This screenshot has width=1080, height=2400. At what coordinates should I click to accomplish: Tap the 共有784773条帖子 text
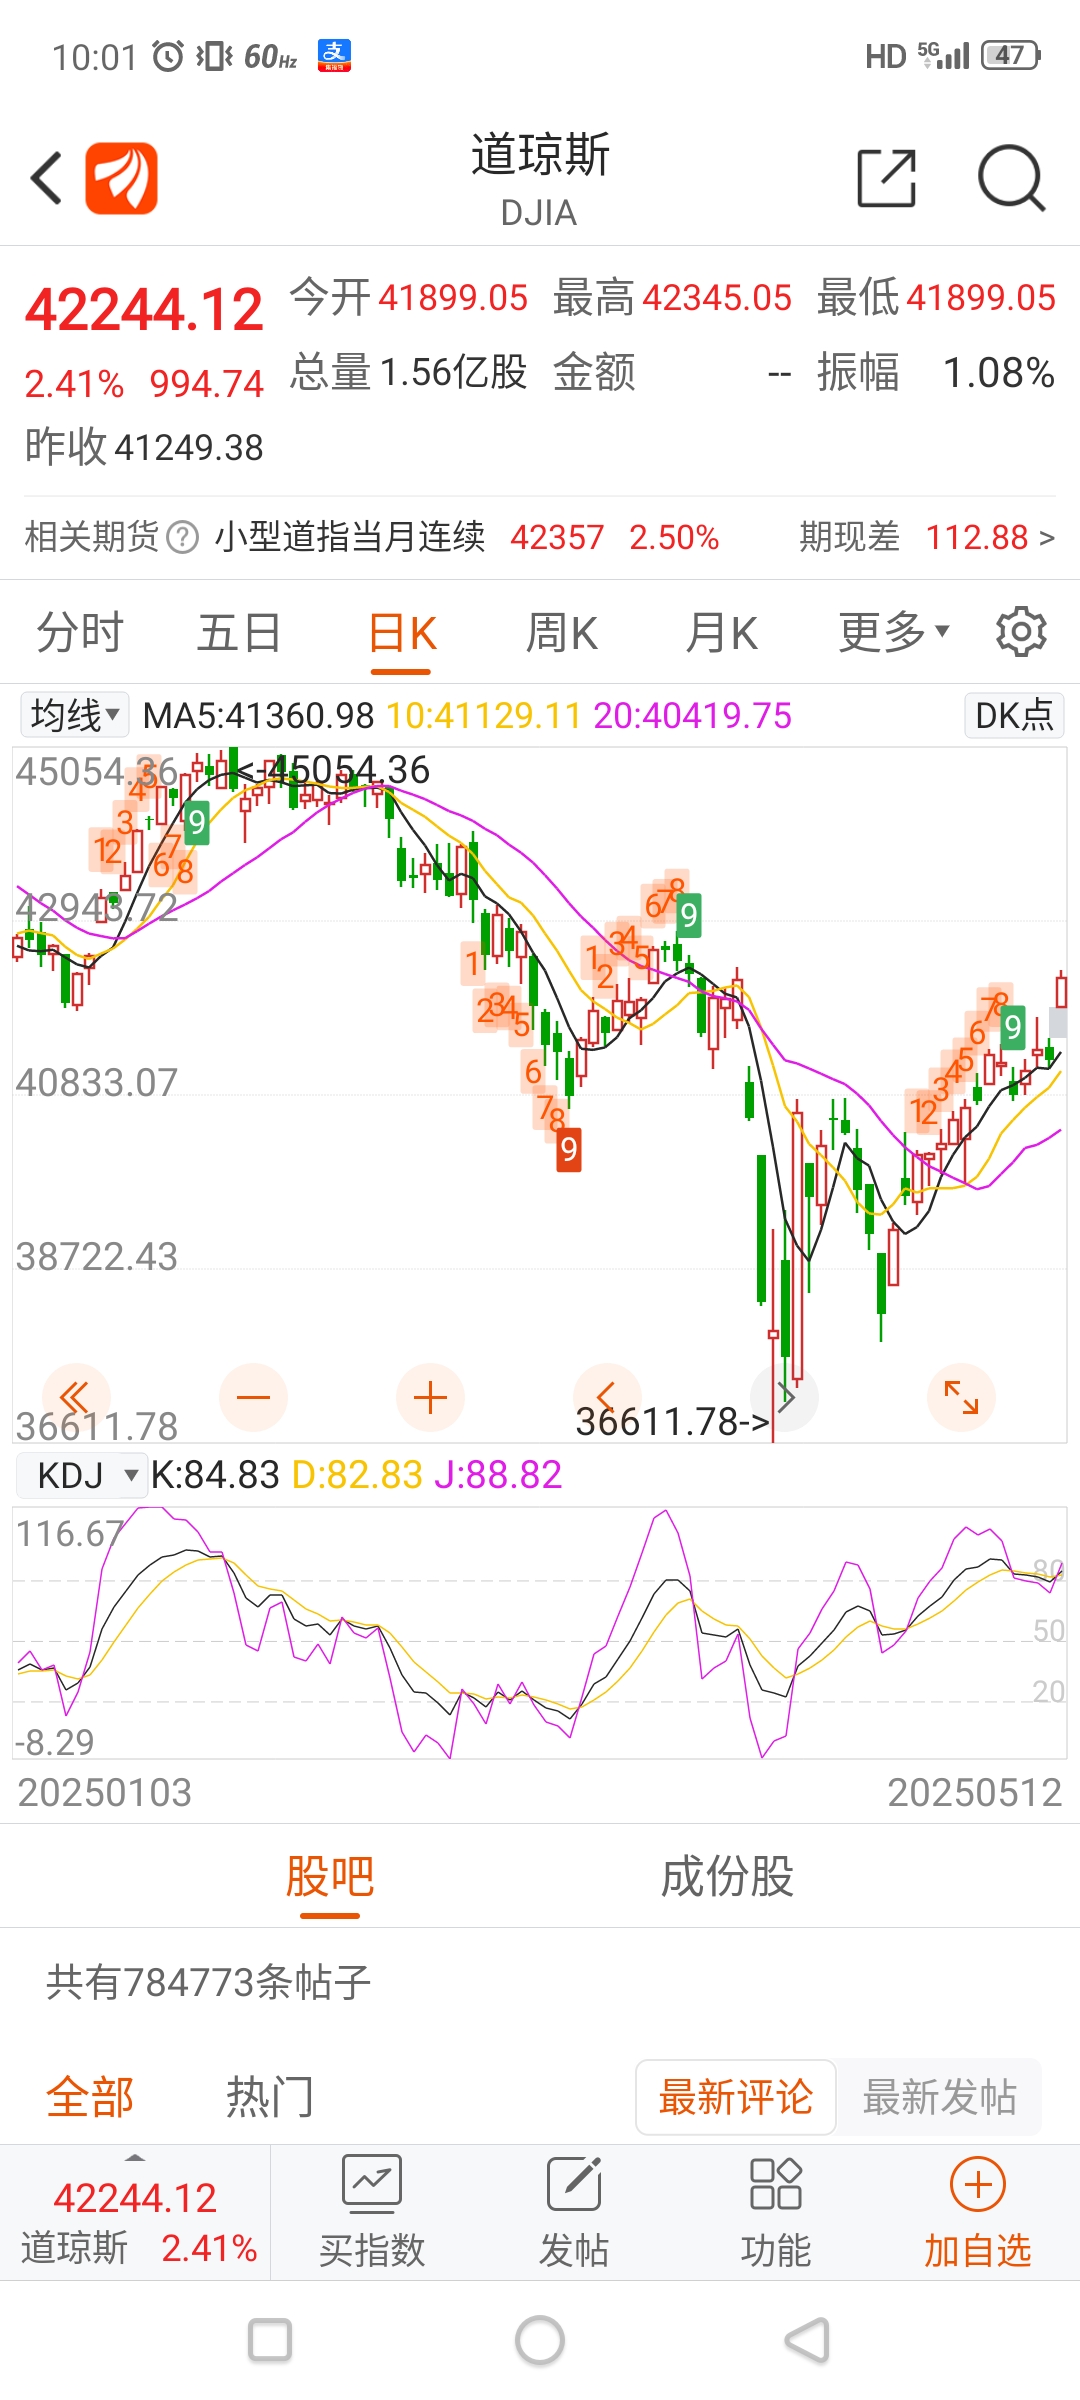(209, 1982)
